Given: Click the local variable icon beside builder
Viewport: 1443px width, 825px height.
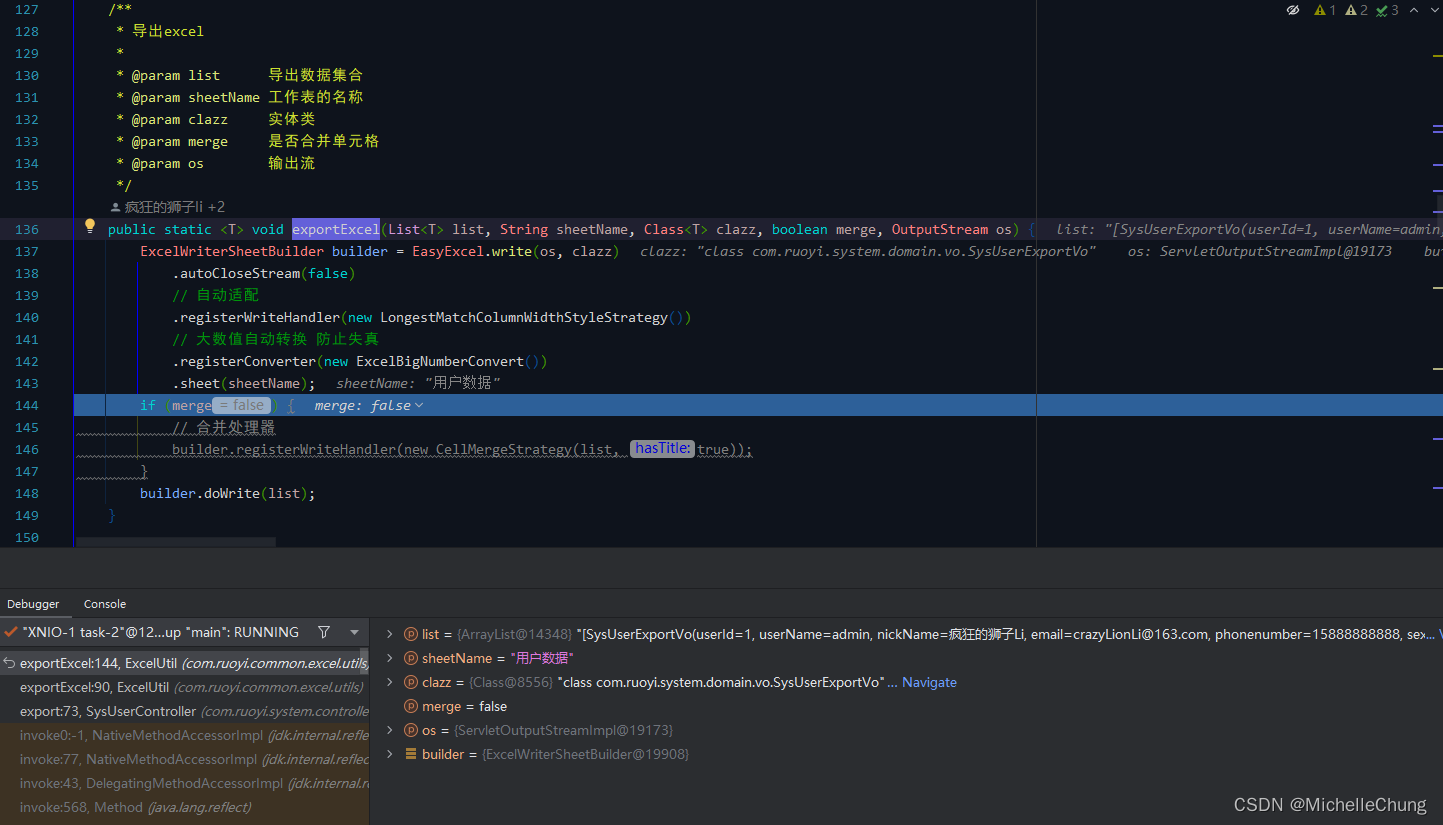Looking at the screenshot, I should [x=410, y=754].
